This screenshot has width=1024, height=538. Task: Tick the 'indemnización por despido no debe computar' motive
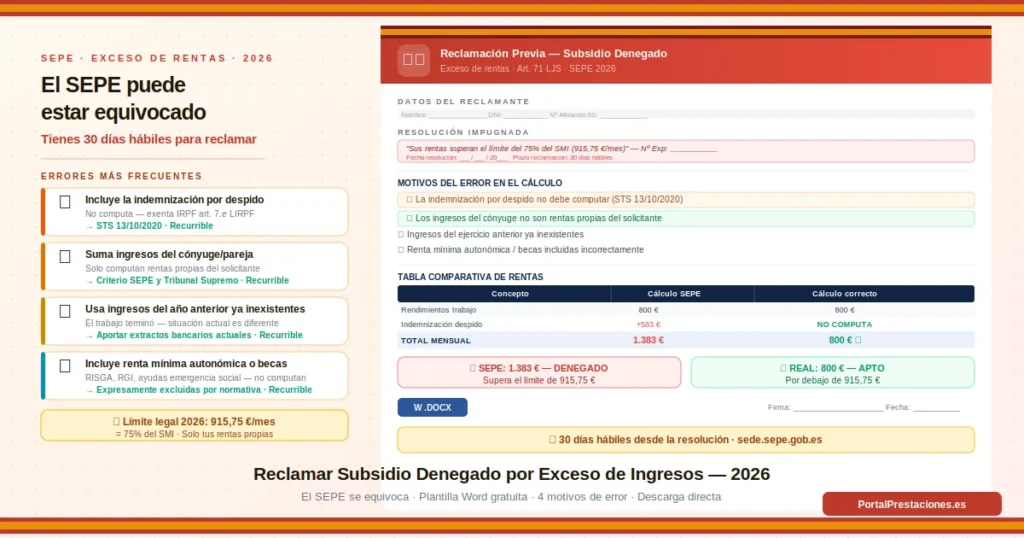coord(409,199)
